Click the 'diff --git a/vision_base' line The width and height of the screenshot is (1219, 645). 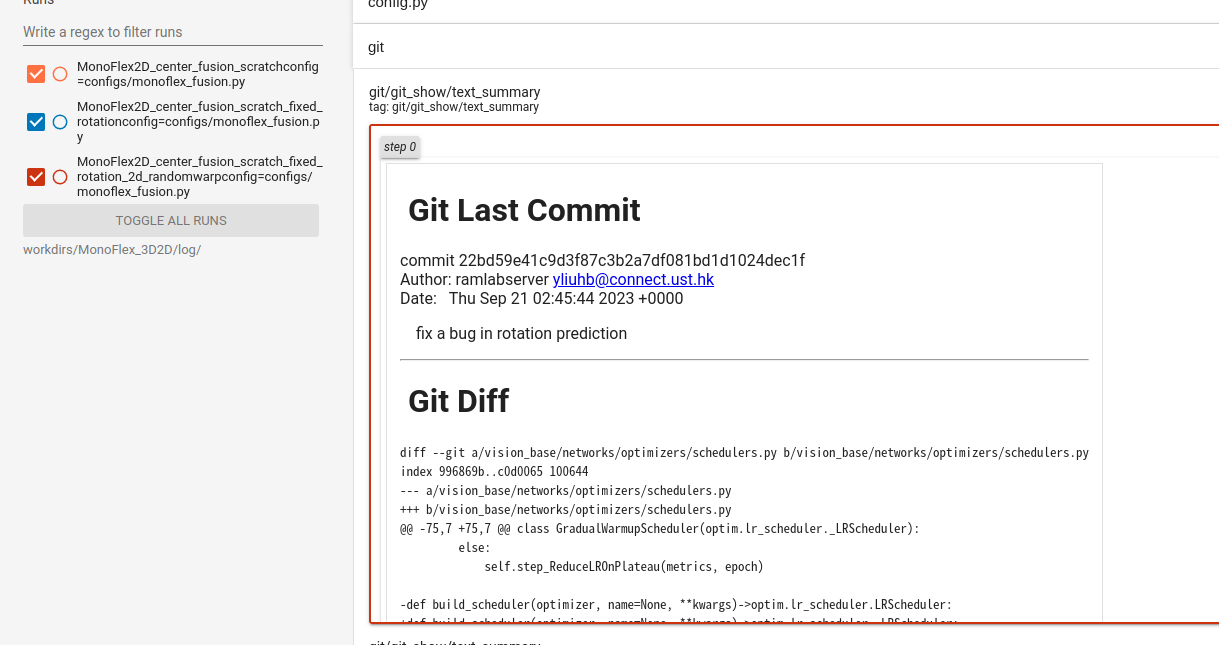[x=744, y=453]
